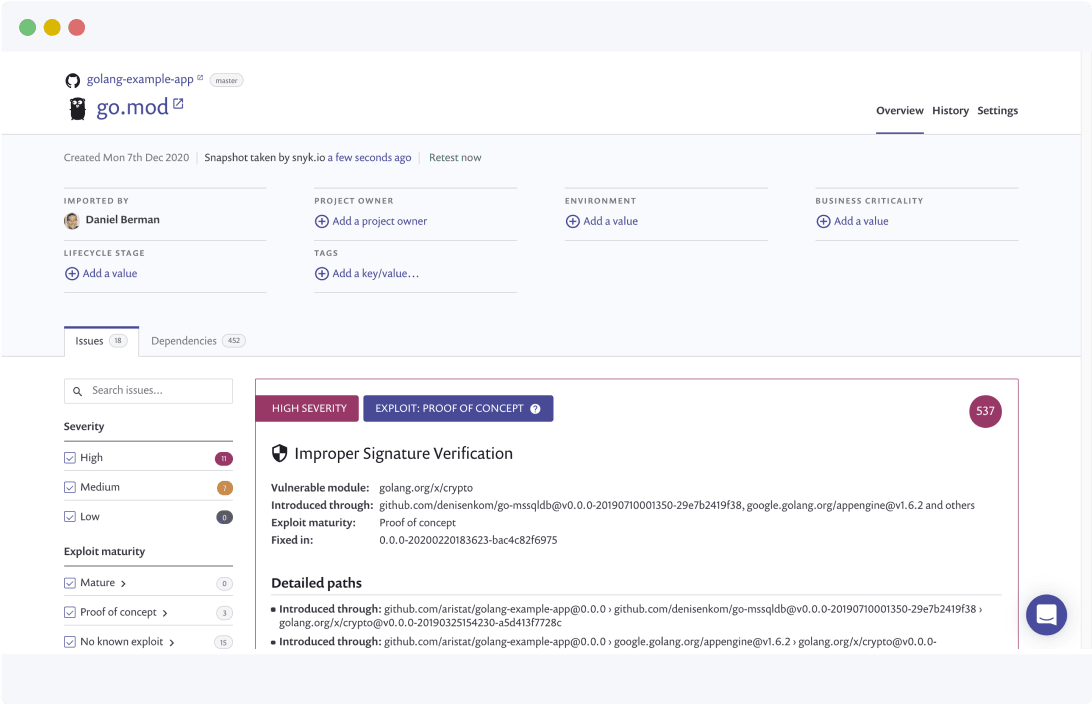Click the shield icon beside Improper Signature Verification
The height and width of the screenshot is (704, 1092).
[279, 453]
